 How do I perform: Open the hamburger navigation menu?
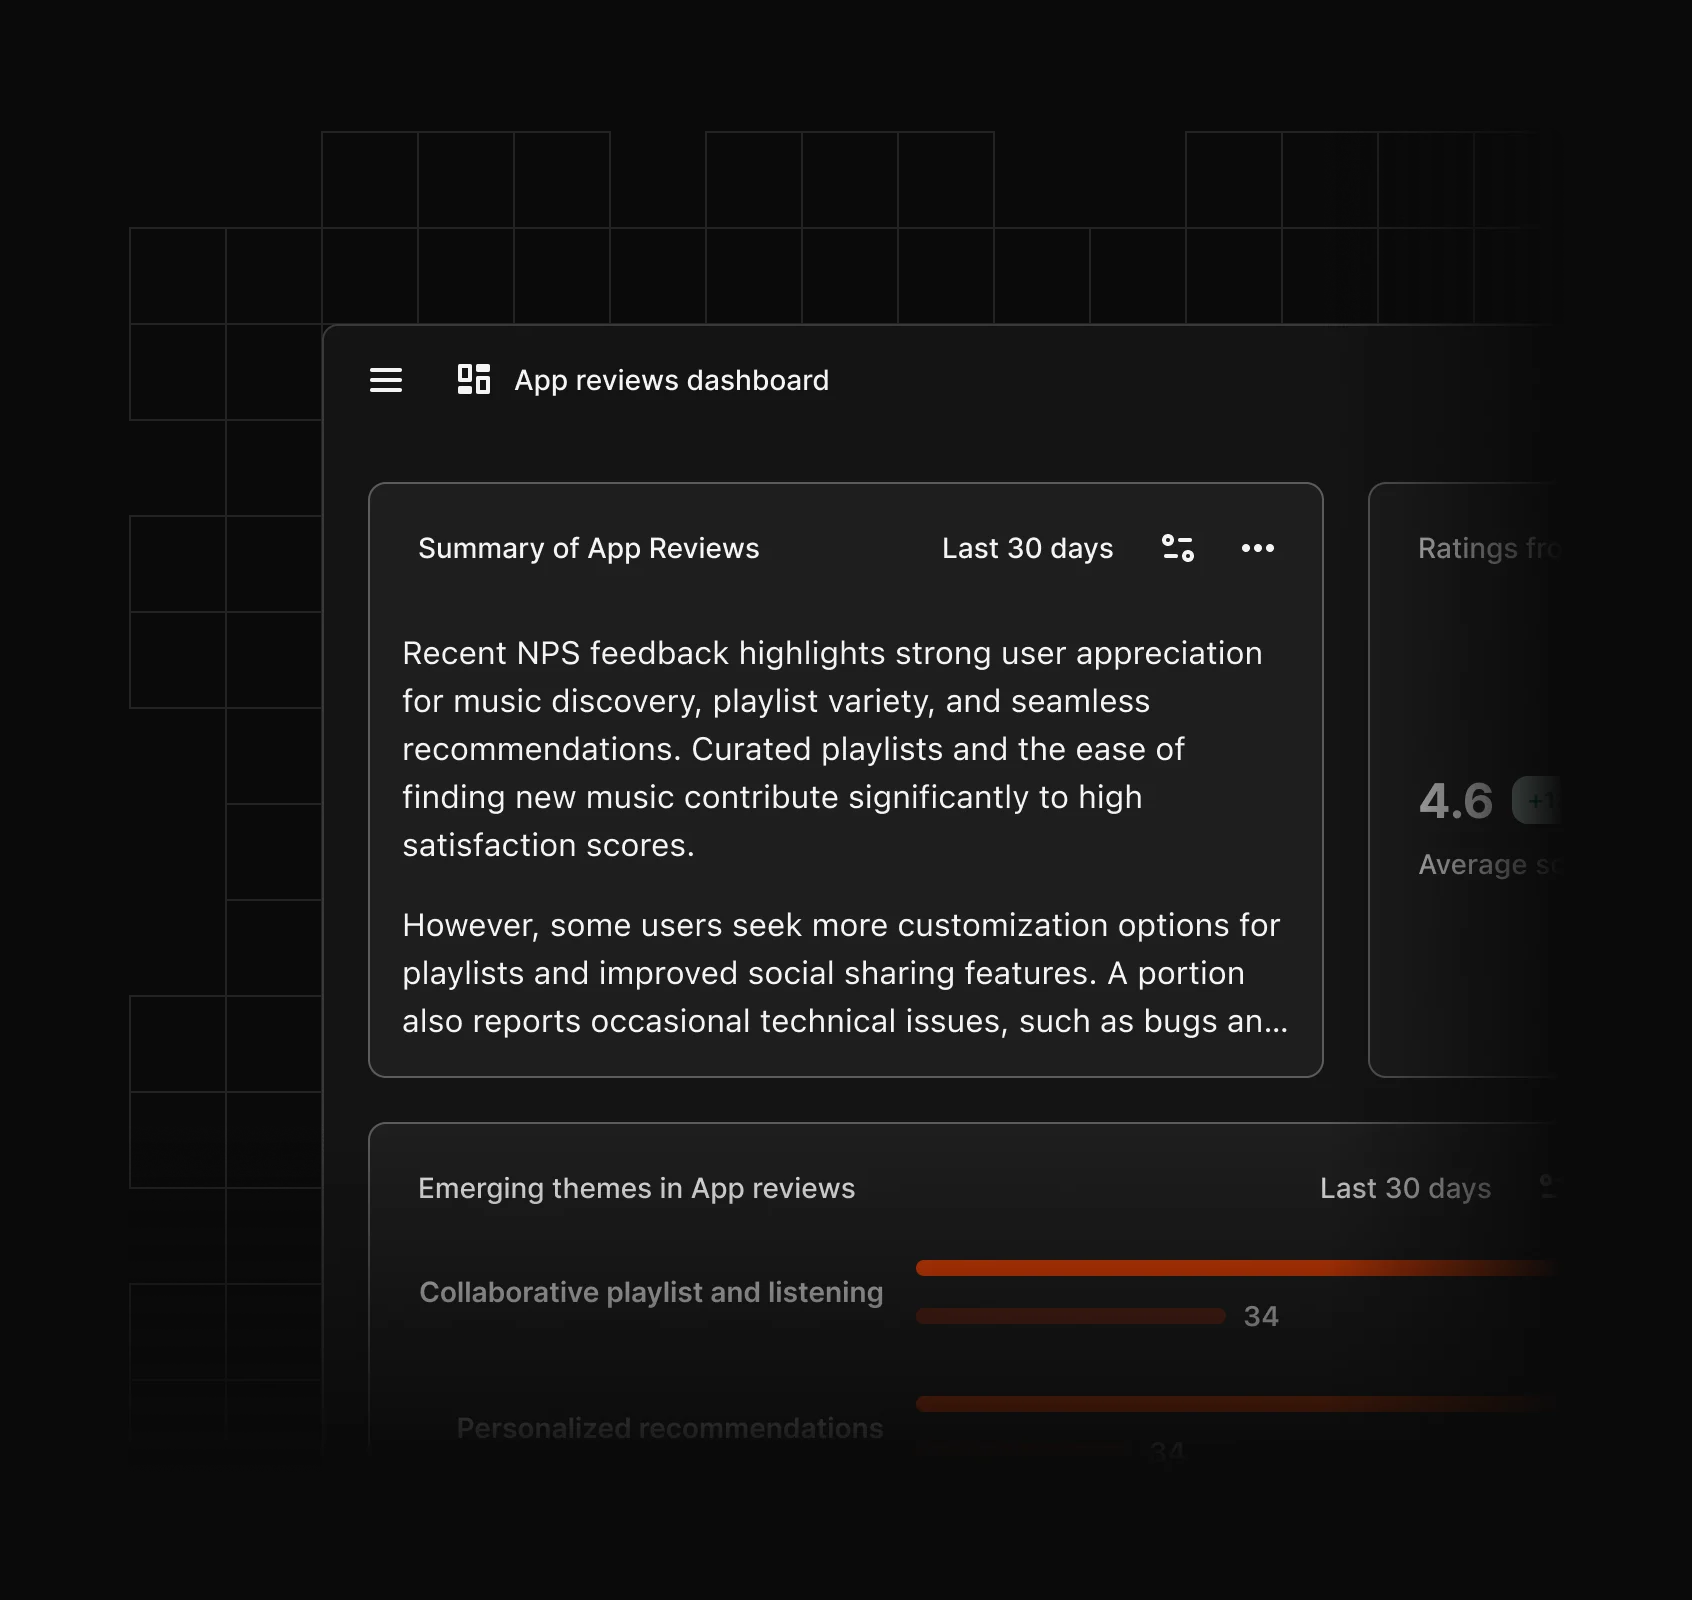click(x=386, y=380)
